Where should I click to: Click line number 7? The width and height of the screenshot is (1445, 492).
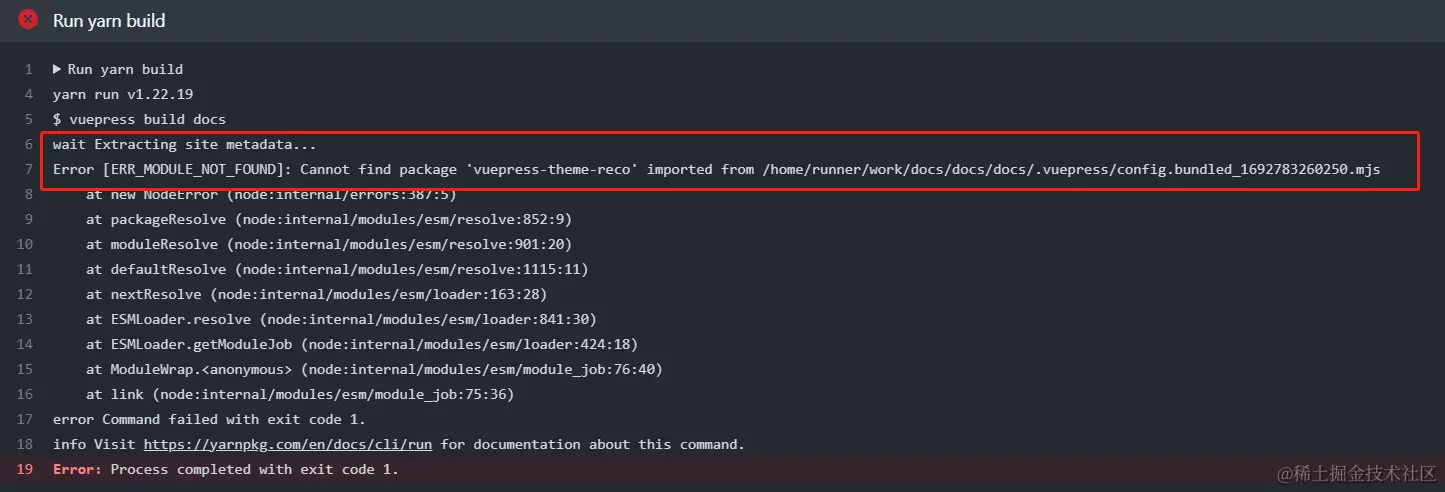click(28, 169)
